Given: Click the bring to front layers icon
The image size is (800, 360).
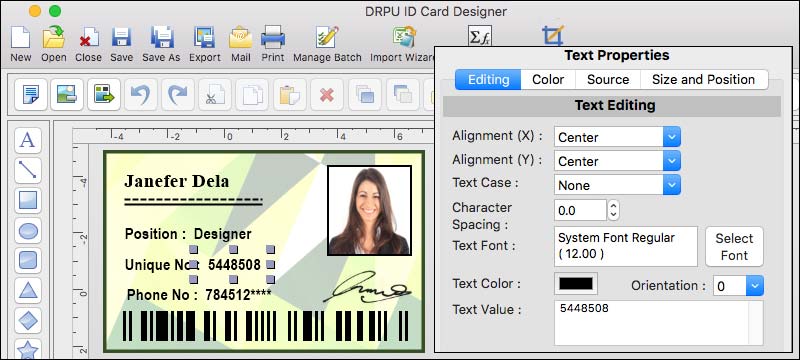Looking at the screenshot, I should click(x=364, y=94).
